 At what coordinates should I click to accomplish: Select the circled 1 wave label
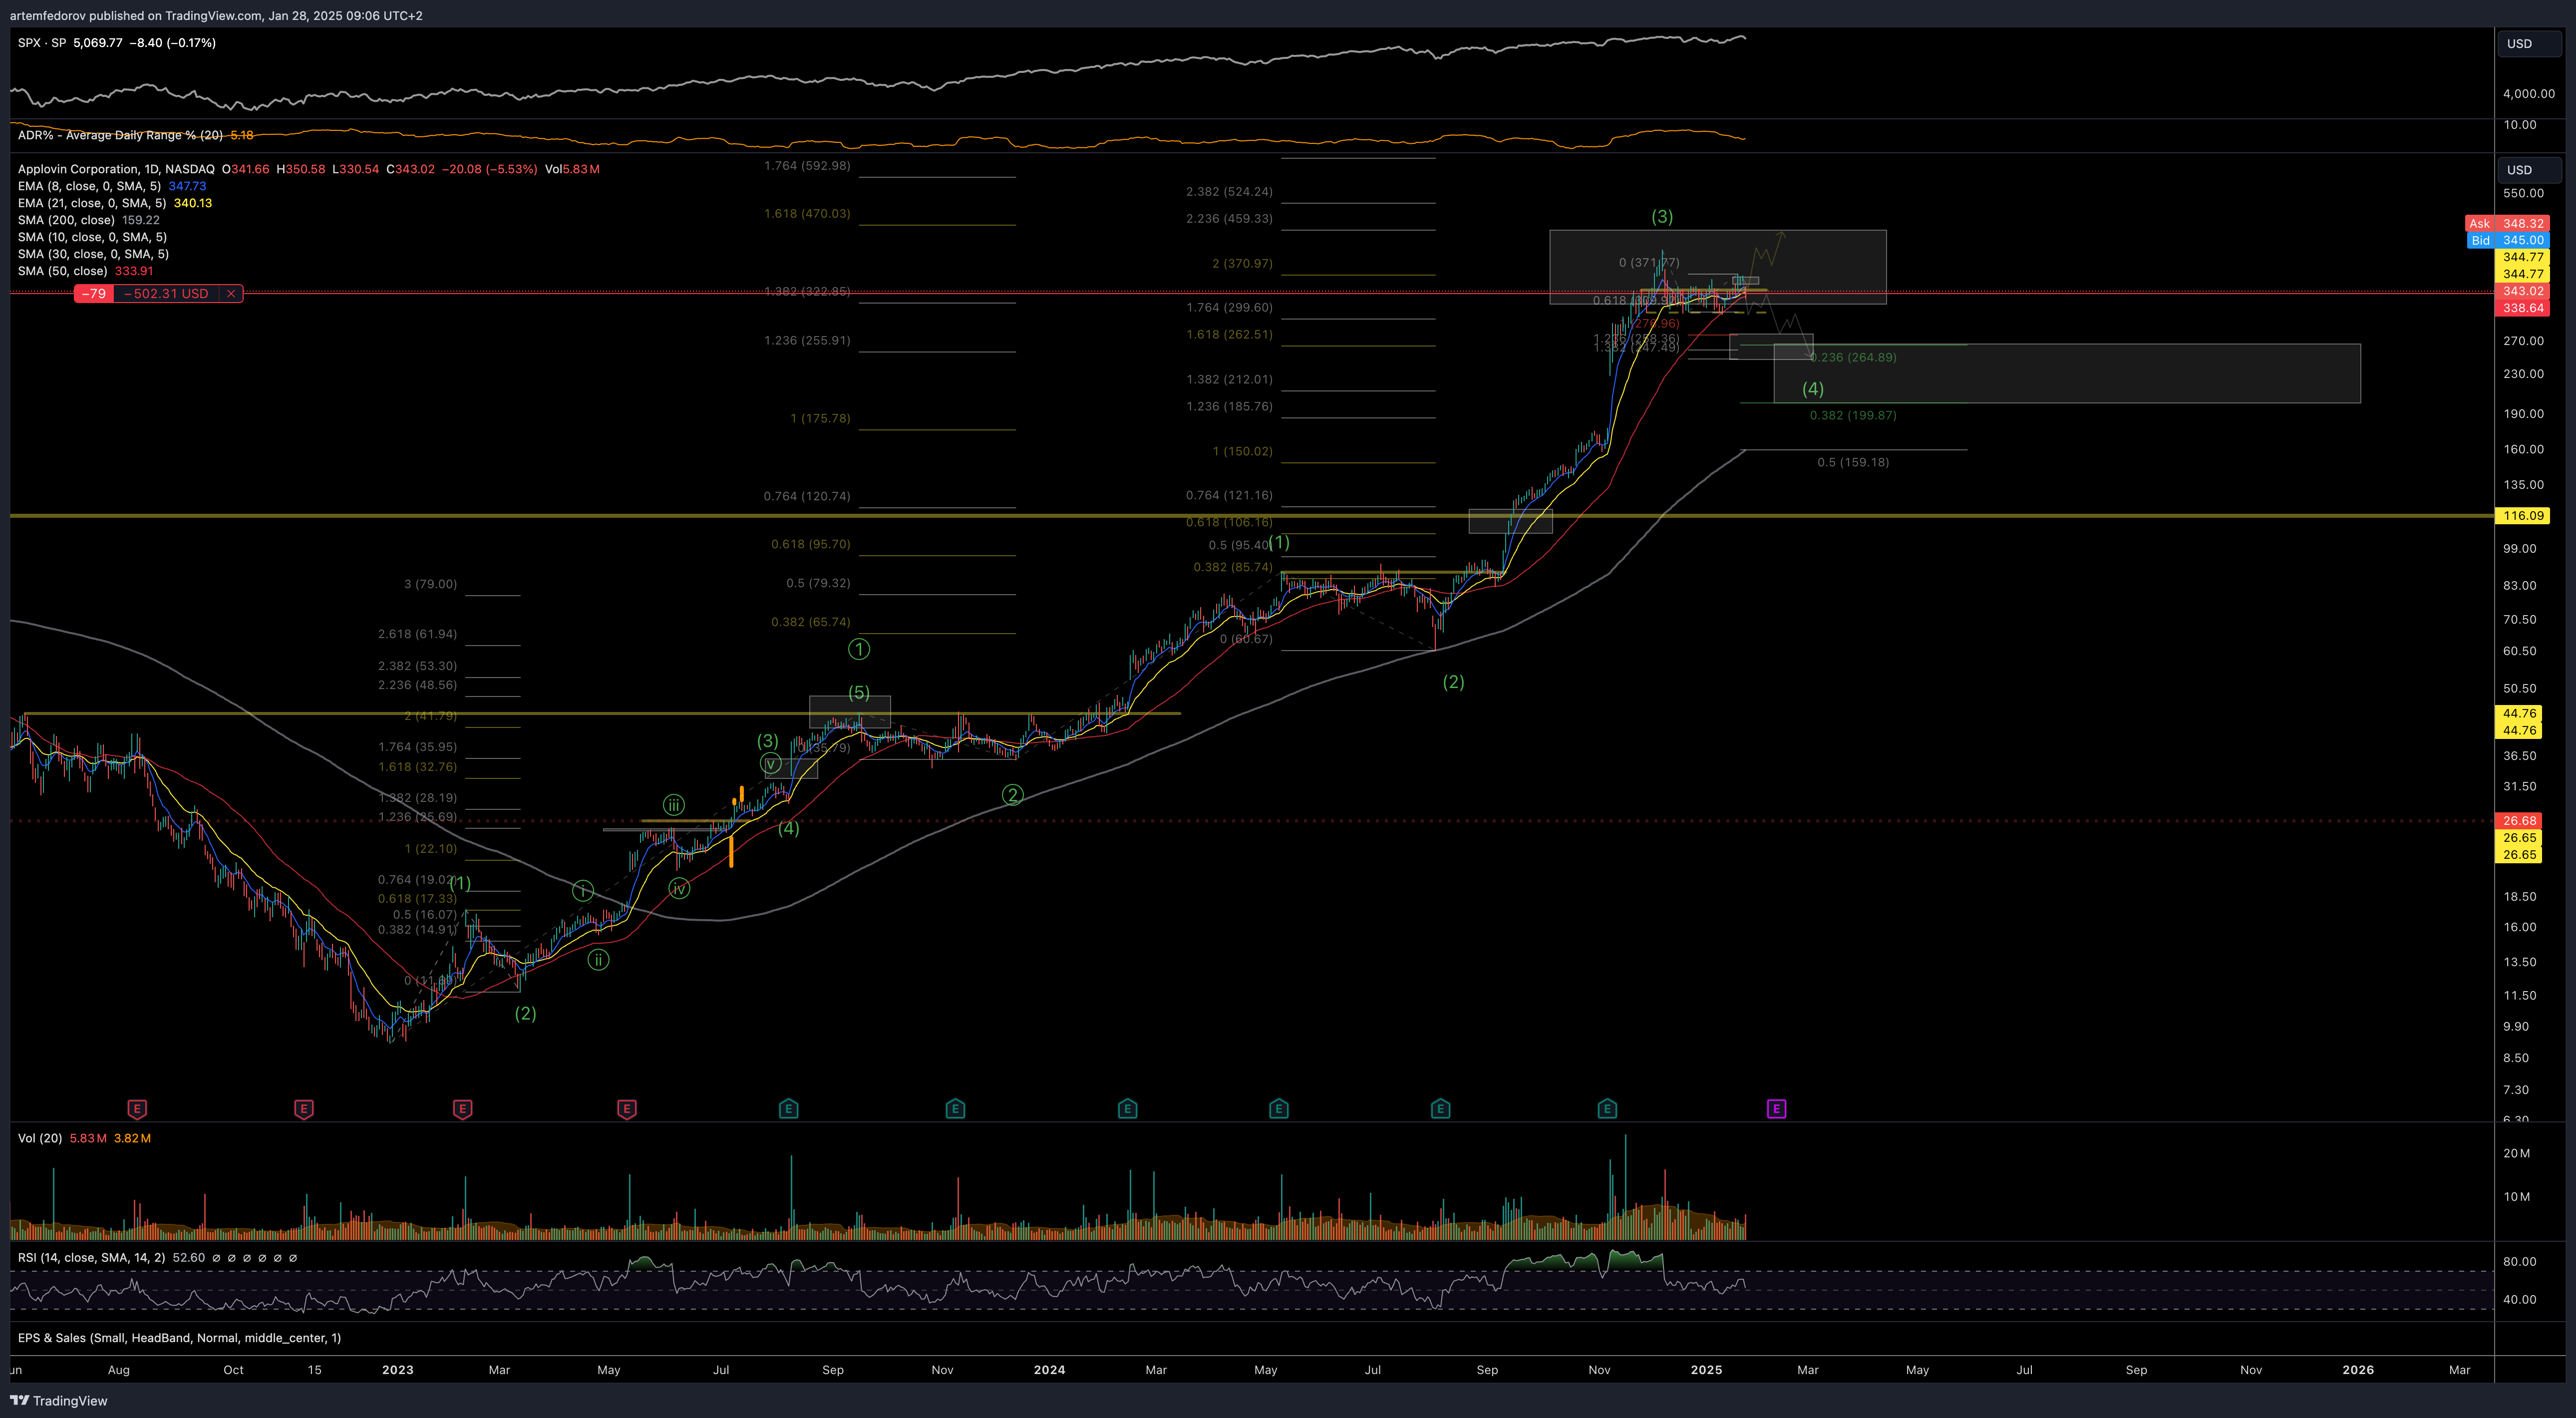pyautogui.click(x=859, y=650)
